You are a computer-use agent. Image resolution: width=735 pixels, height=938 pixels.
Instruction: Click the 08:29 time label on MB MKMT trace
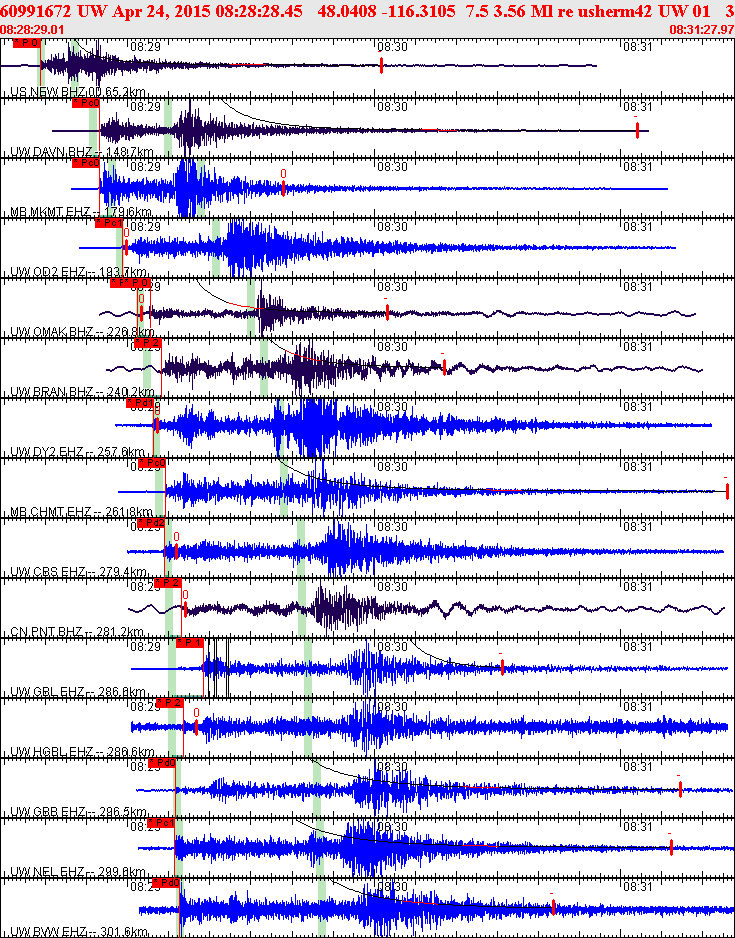point(145,166)
